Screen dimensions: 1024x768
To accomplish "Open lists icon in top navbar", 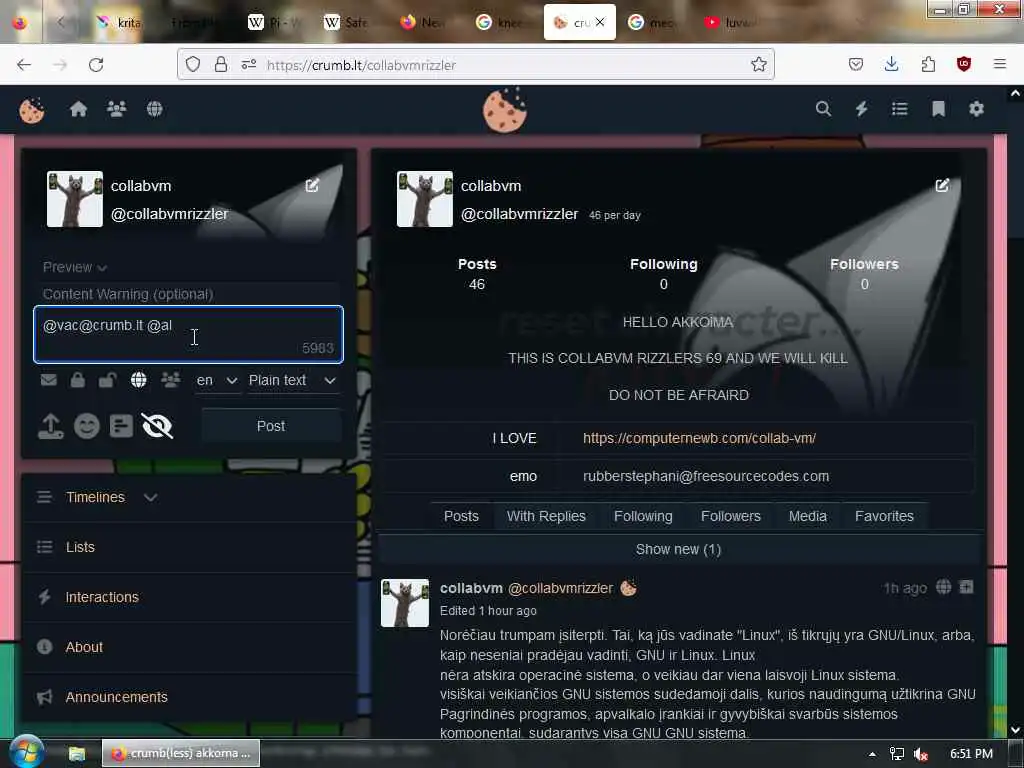I will pyautogui.click(x=900, y=109).
